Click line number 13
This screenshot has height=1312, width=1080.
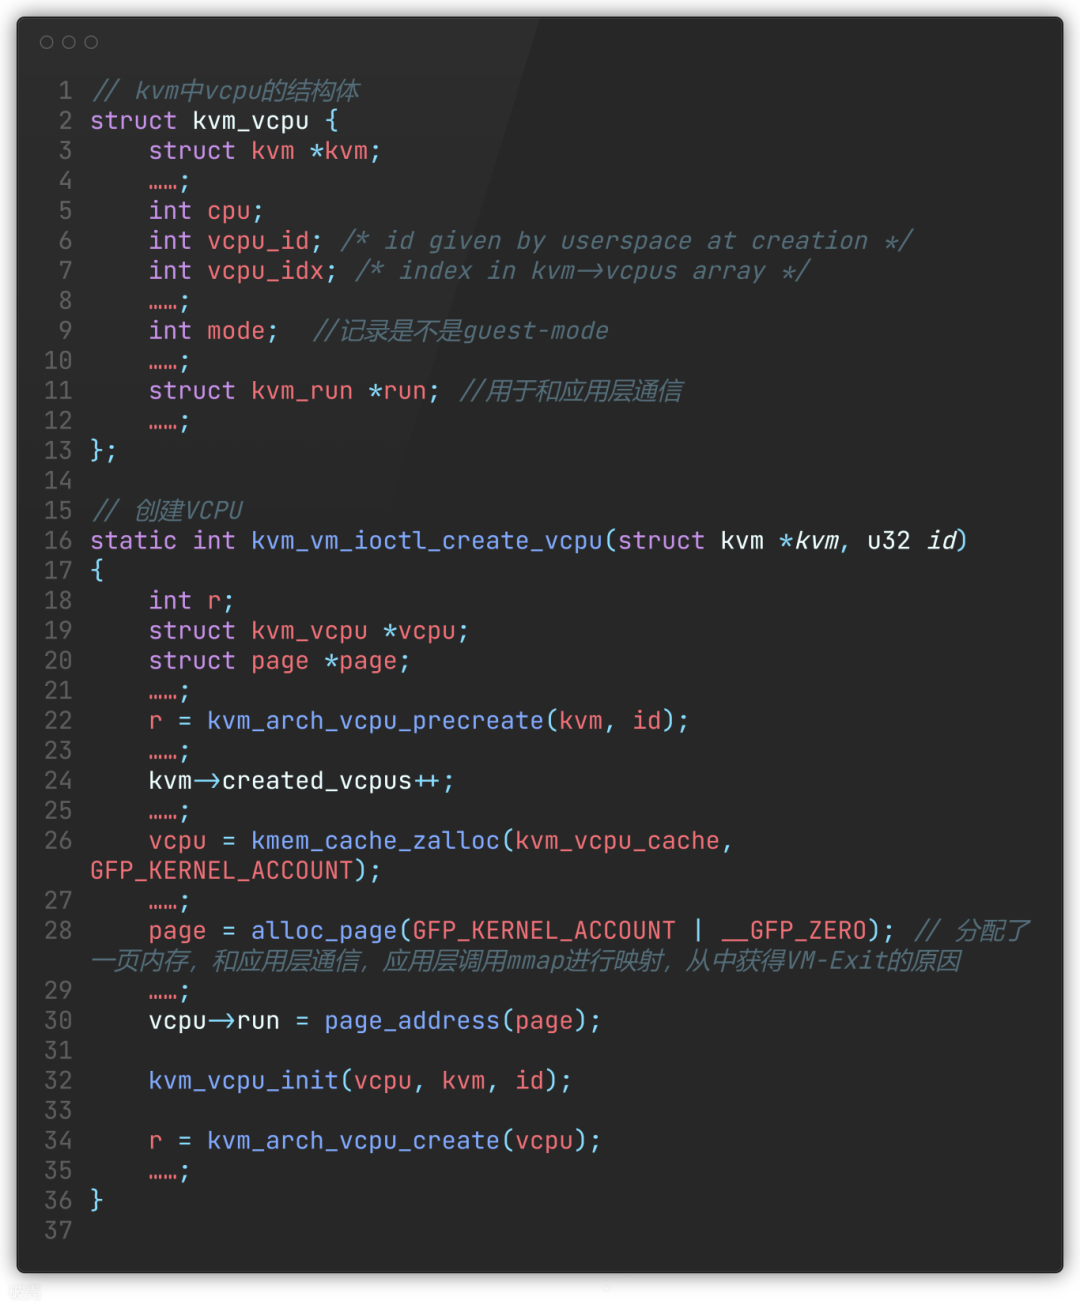(x=58, y=451)
